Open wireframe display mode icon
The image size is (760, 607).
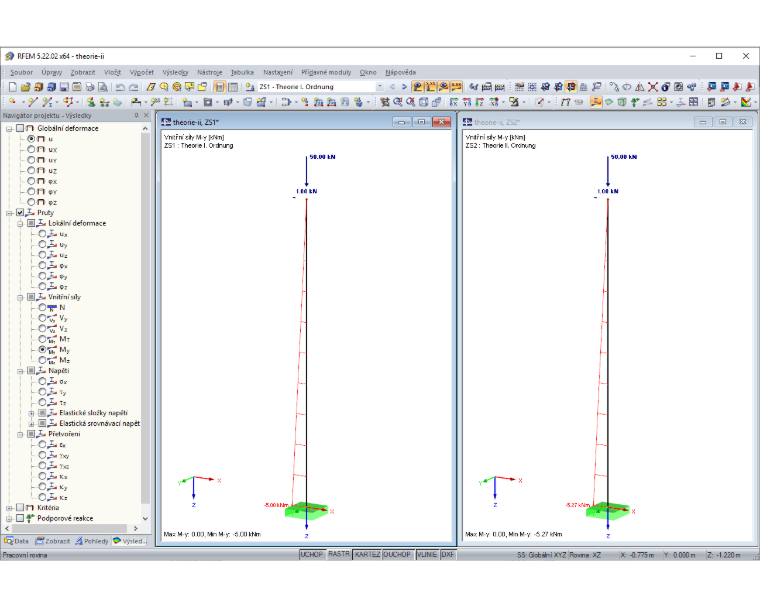pos(423,102)
